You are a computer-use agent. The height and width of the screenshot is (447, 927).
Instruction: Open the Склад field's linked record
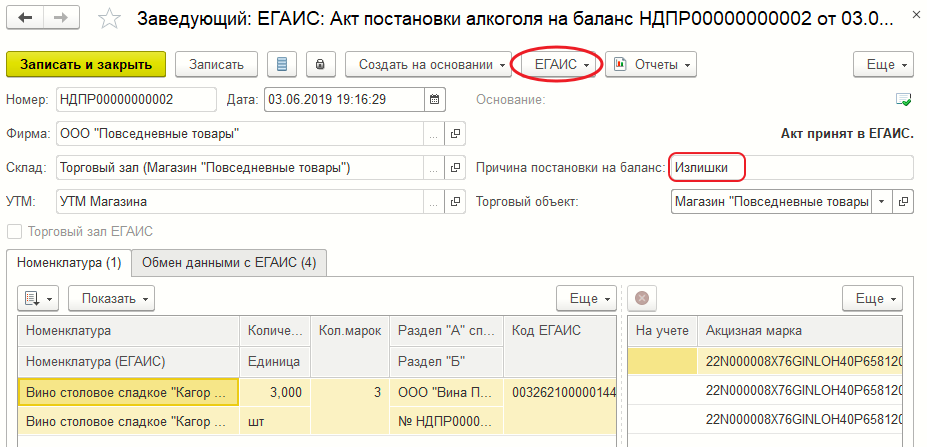point(455,167)
